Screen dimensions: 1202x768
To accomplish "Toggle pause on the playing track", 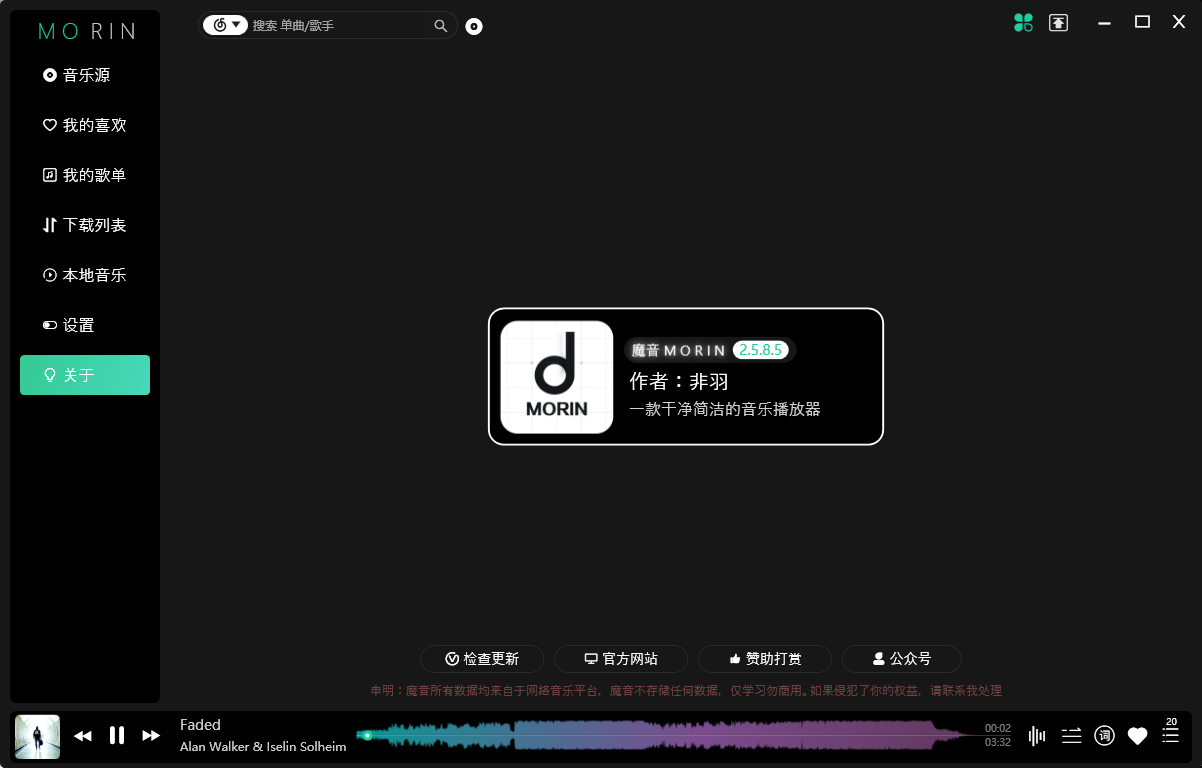I will point(117,735).
